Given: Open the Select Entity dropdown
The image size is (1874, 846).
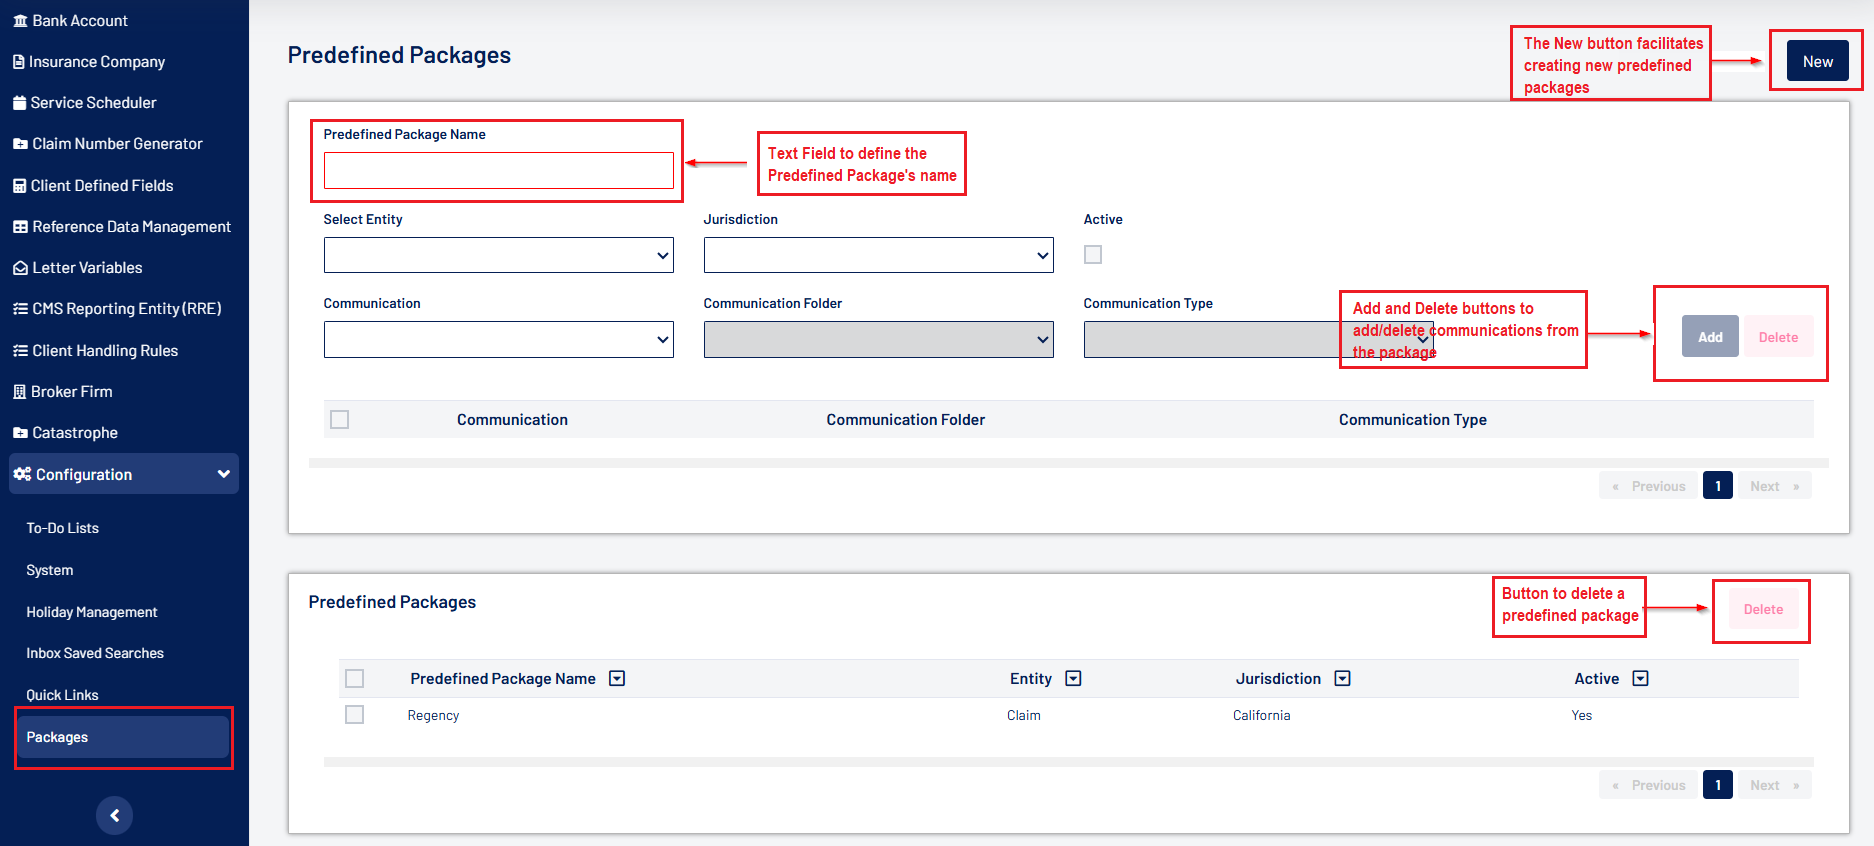Looking at the screenshot, I should [x=498, y=255].
